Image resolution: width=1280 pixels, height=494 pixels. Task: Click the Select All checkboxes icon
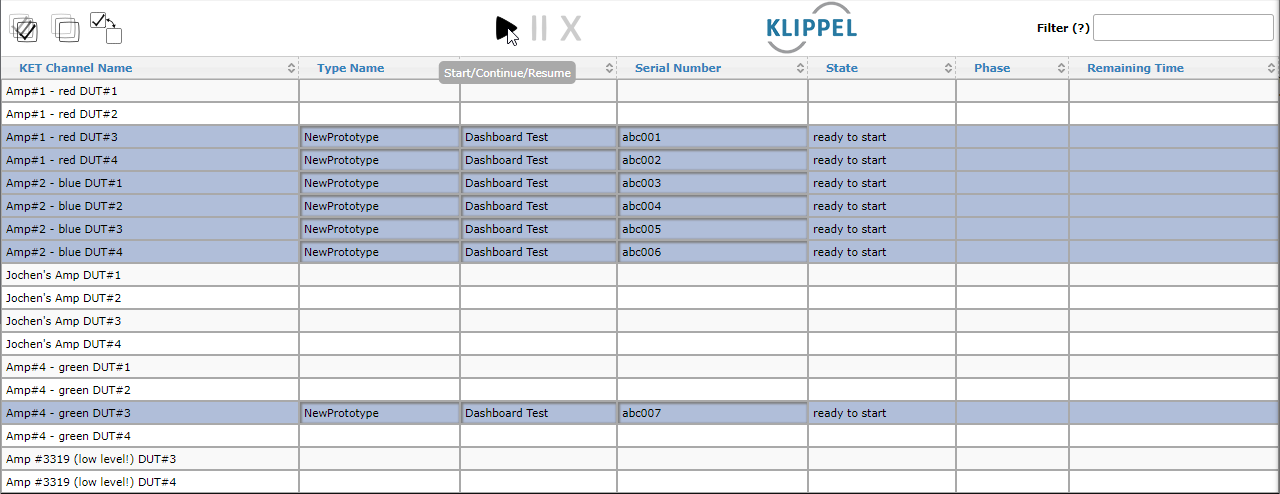[25, 28]
